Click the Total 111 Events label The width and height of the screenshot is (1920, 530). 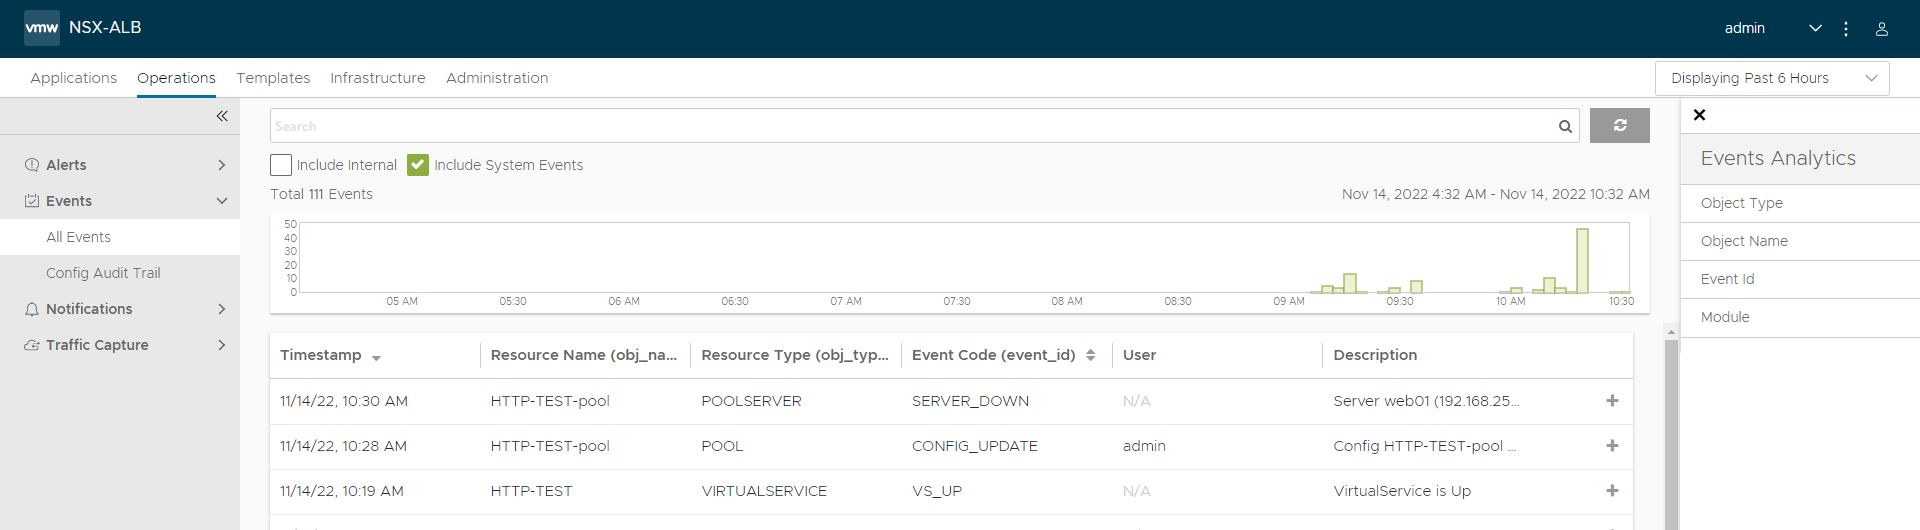(x=321, y=194)
